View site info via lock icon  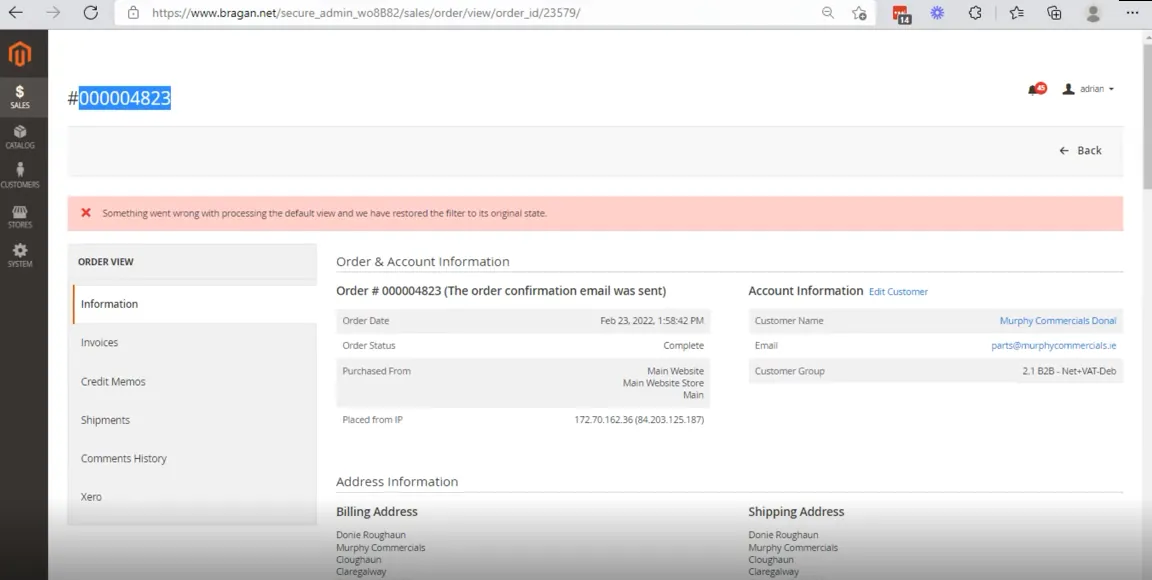[132, 12]
